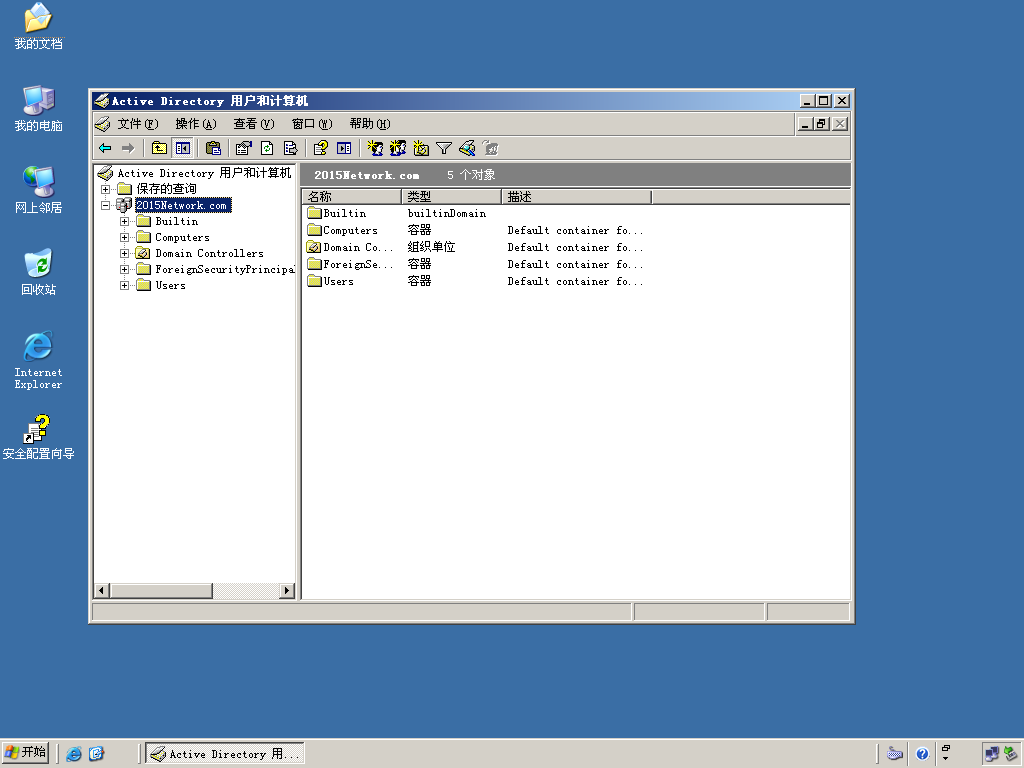Sort by the 名称 column header
Image resolution: width=1024 pixels, height=768 pixels.
tap(351, 197)
